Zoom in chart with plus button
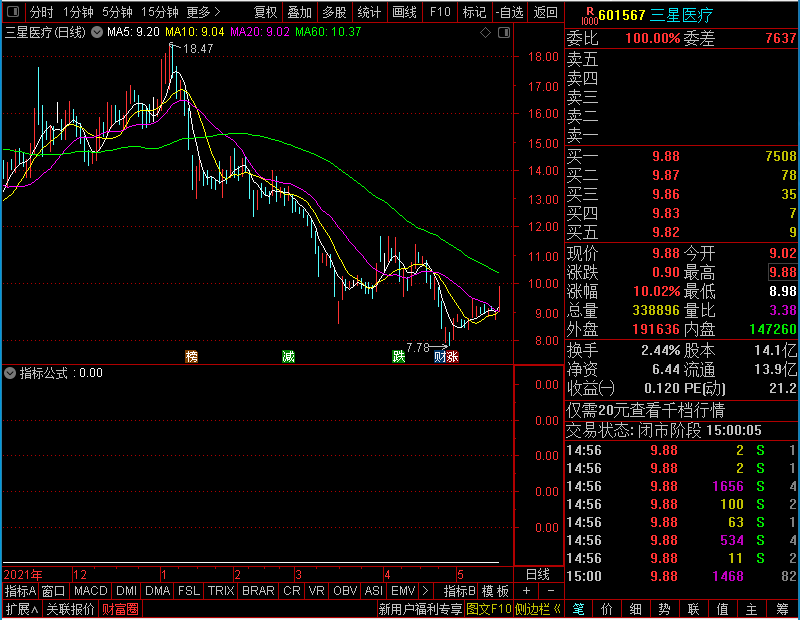This screenshot has width=800, height=620. point(526,591)
